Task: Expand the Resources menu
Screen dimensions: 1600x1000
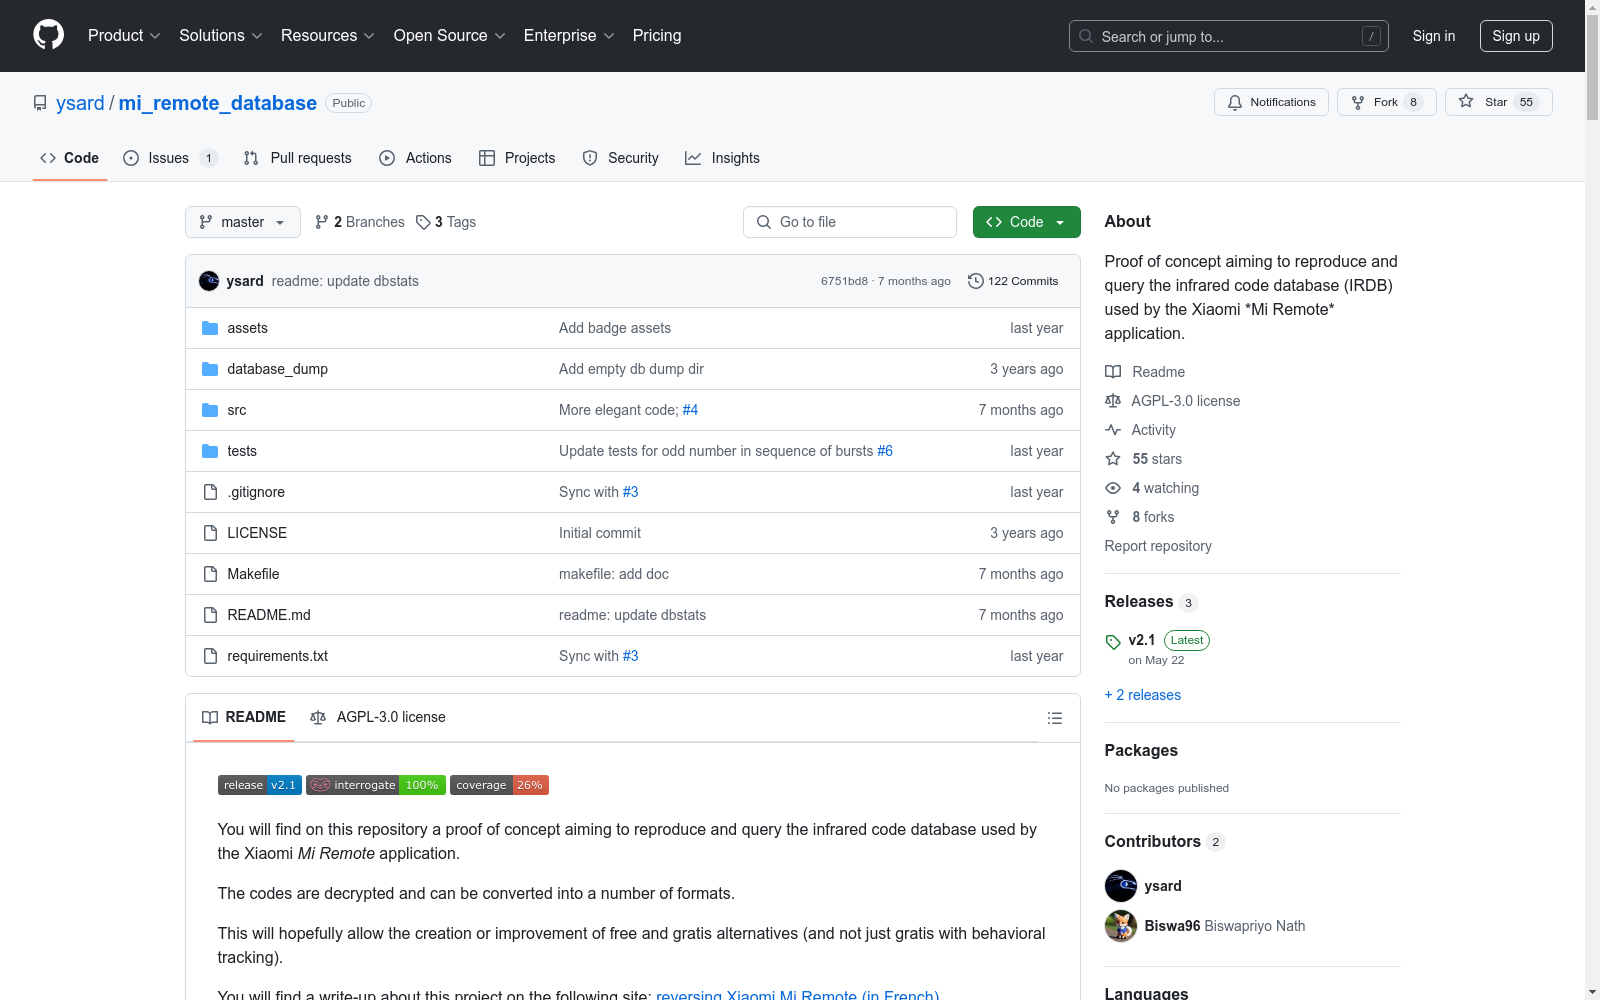Action: (x=328, y=35)
